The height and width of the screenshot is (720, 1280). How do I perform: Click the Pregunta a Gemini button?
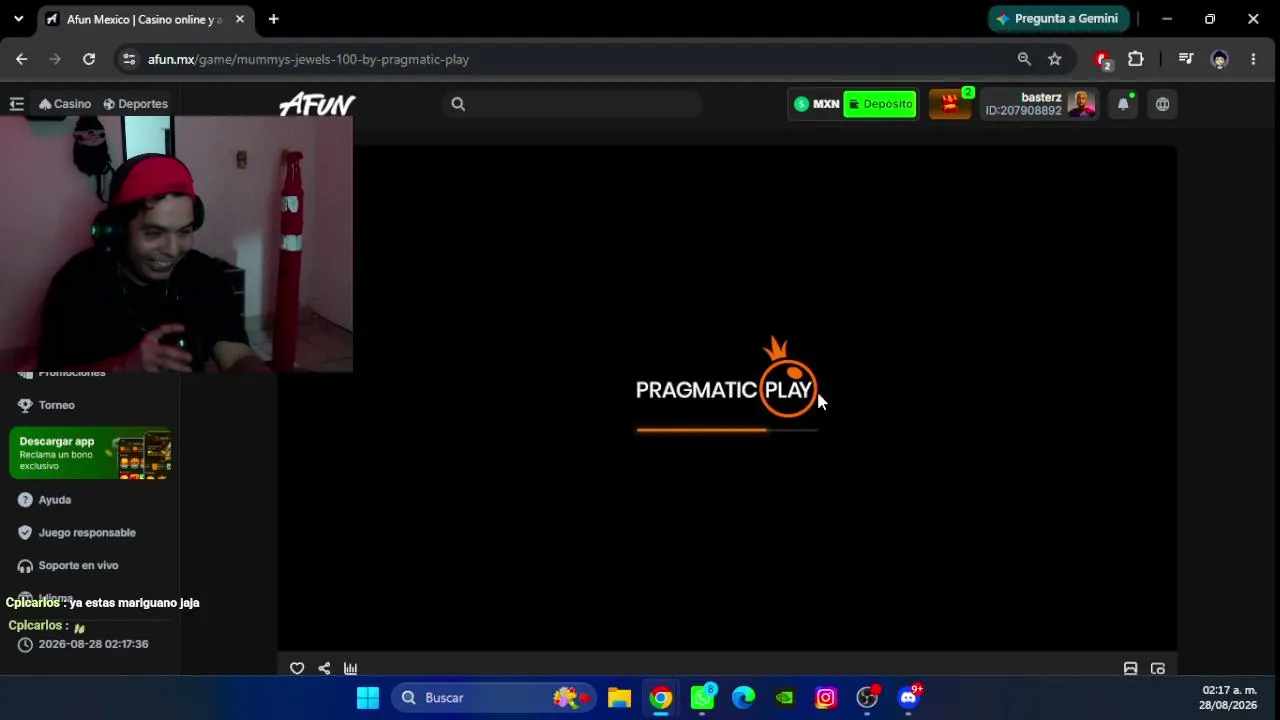click(1058, 19)
